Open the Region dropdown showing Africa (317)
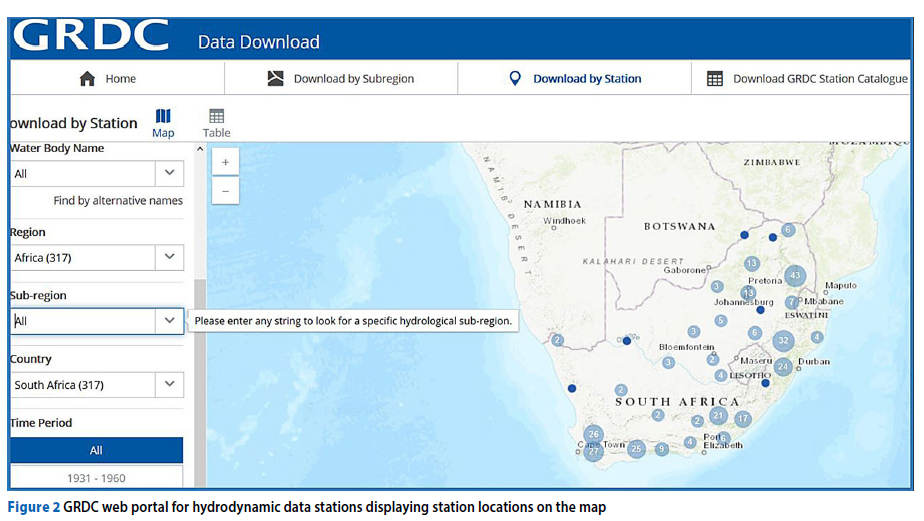924x521 pixels. coord(169,257)
